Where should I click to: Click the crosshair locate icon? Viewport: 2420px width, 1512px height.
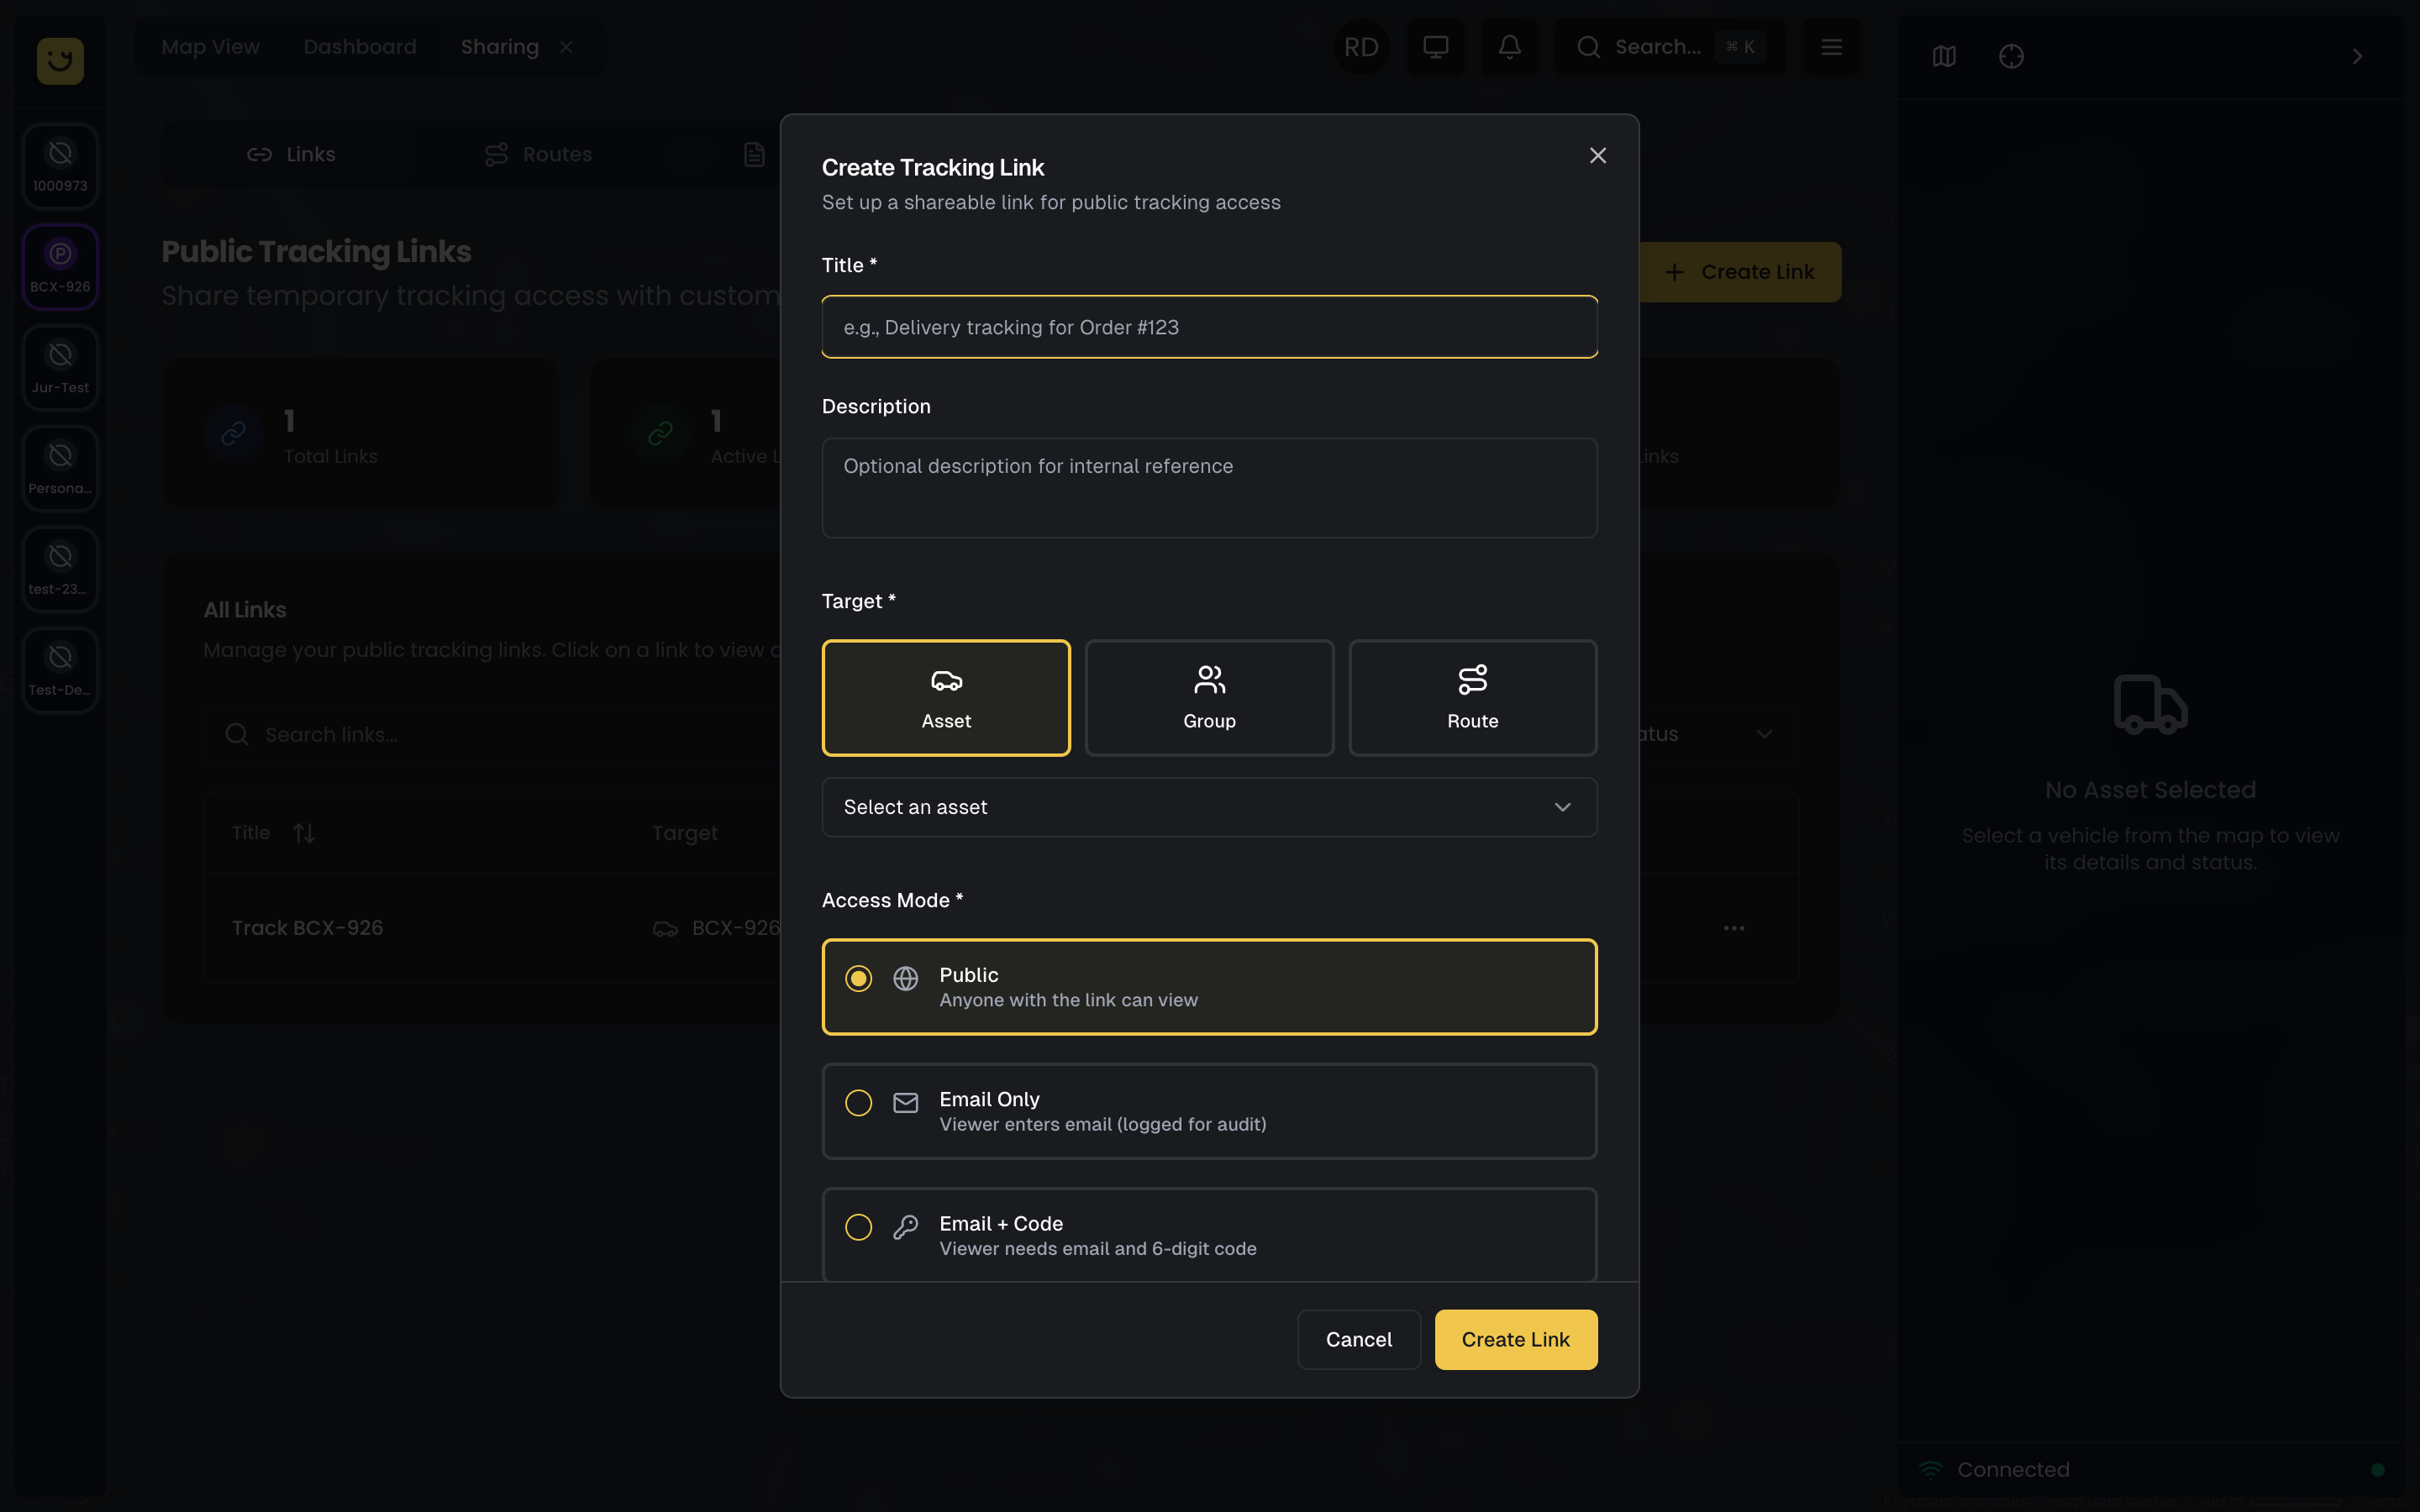(2011, 57)
